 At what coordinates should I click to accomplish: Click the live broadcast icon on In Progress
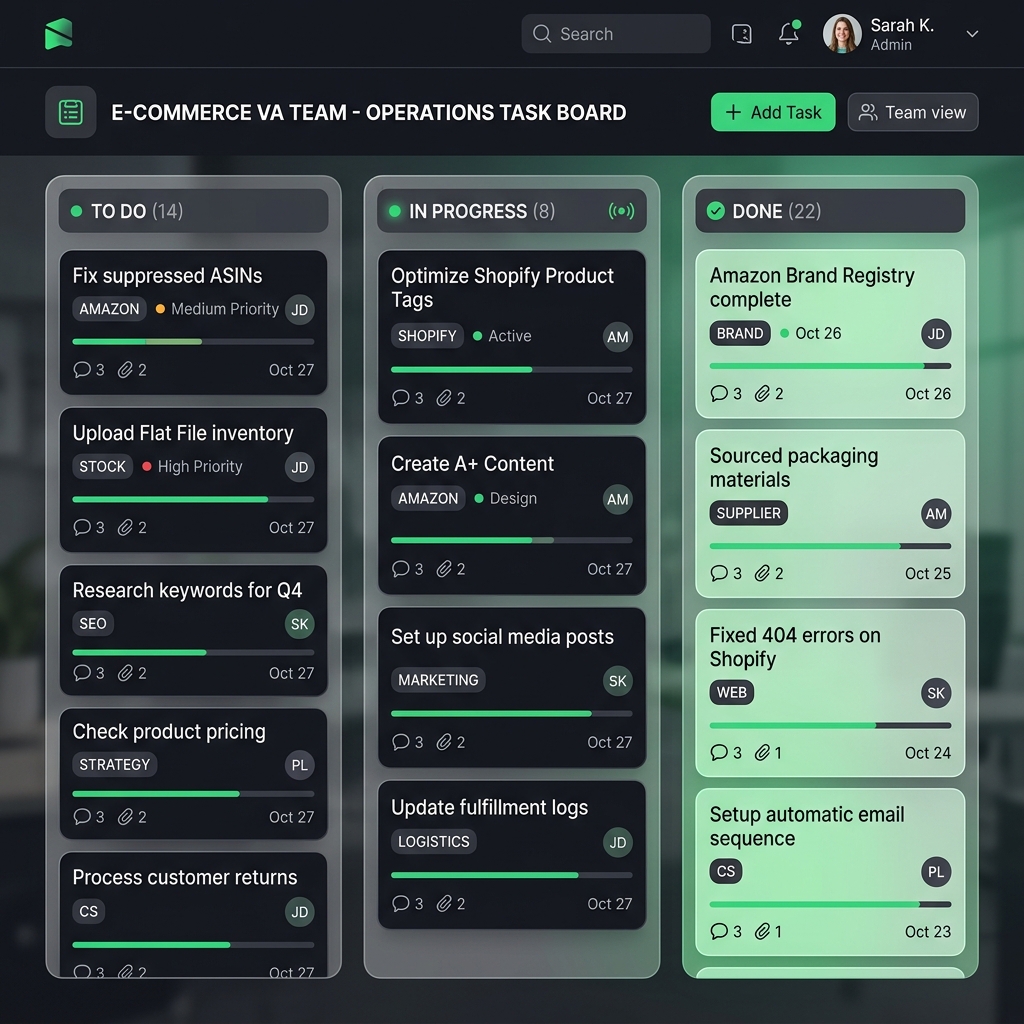tap(621, 211)
